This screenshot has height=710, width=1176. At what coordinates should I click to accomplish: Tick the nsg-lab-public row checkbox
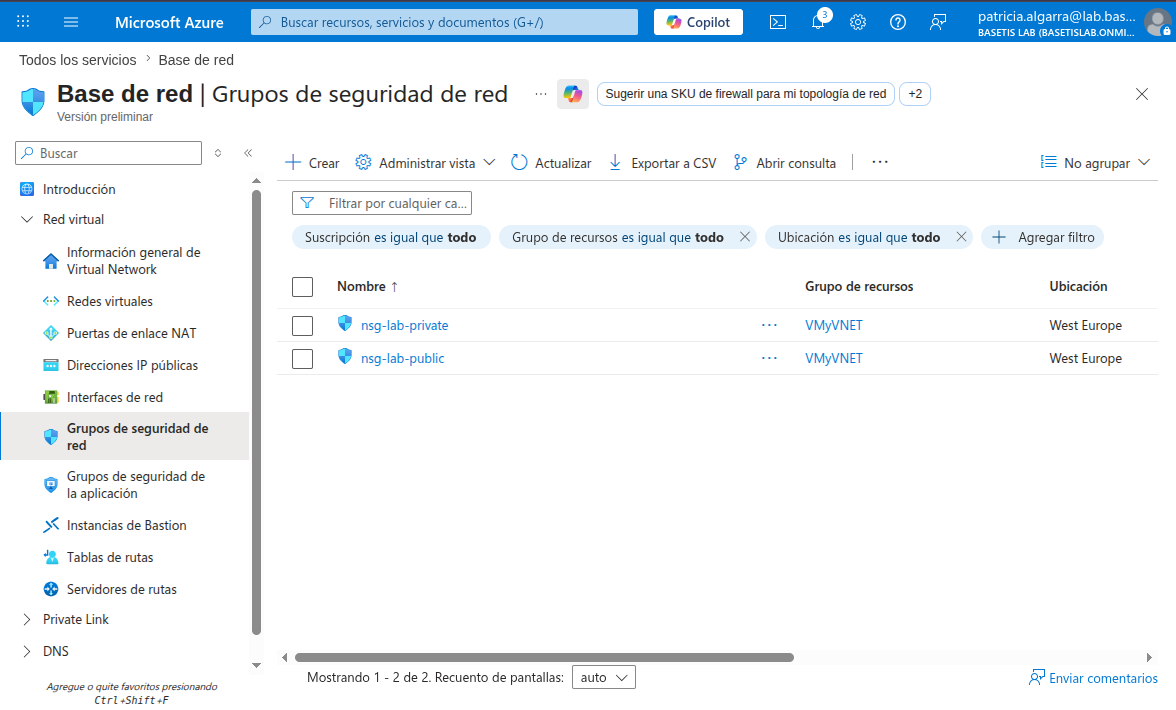tap(302, 358)
